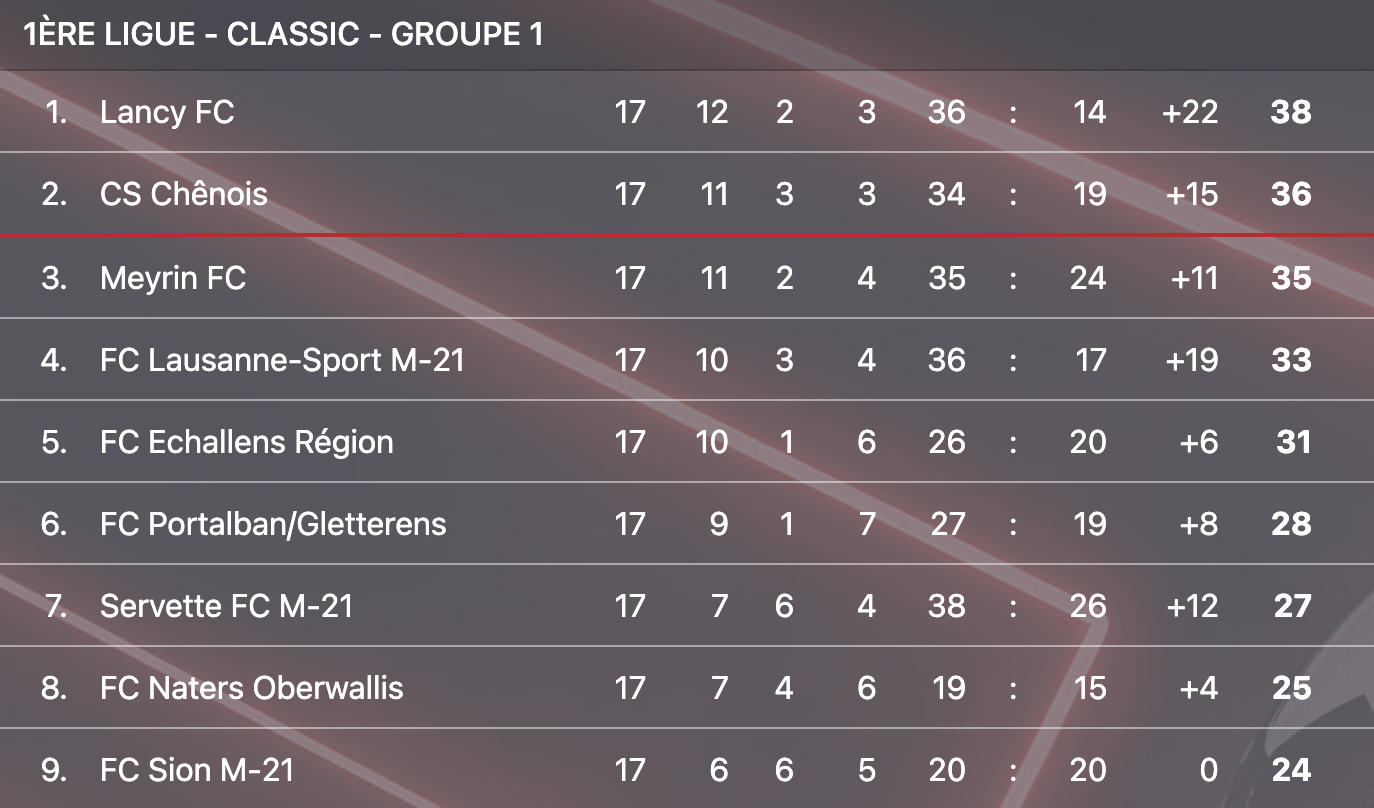Click FC Sion M-21's 24 points total

point(1290,769)
